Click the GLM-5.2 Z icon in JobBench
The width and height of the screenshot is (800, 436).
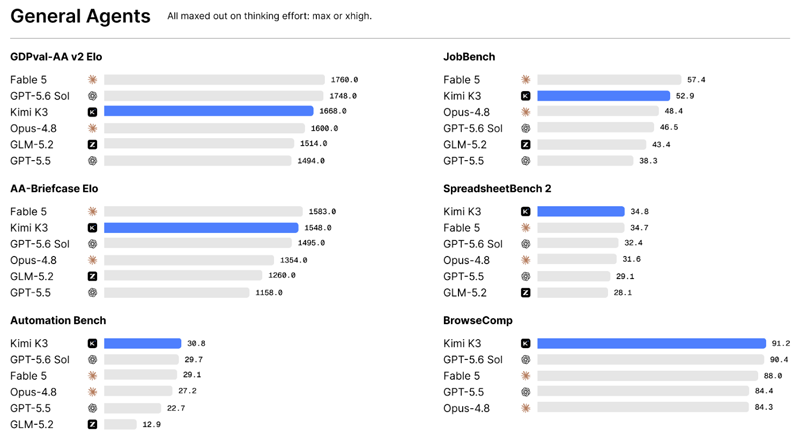526,144
